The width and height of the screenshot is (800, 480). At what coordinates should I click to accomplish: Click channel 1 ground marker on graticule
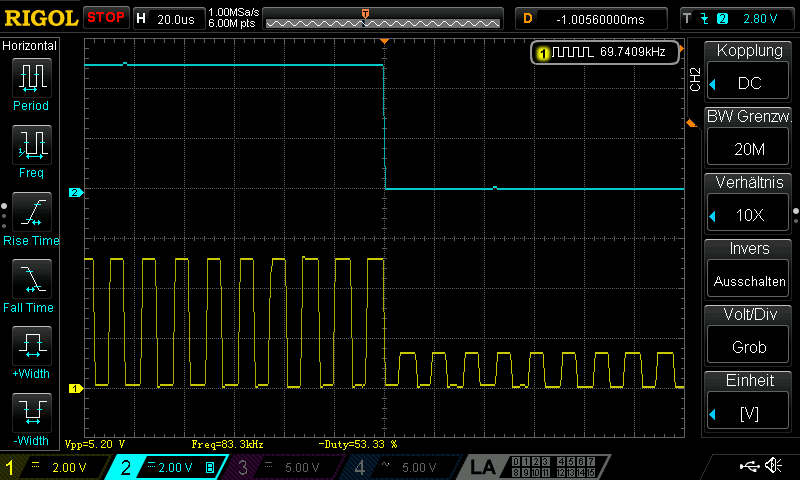tap(76, 389)
